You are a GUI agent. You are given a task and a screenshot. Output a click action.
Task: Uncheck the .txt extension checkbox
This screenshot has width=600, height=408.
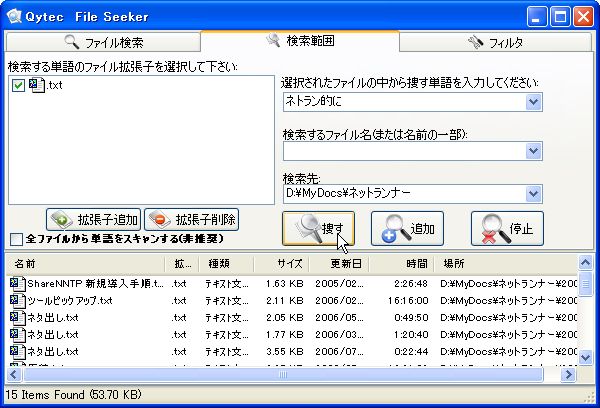click(18, 85)
